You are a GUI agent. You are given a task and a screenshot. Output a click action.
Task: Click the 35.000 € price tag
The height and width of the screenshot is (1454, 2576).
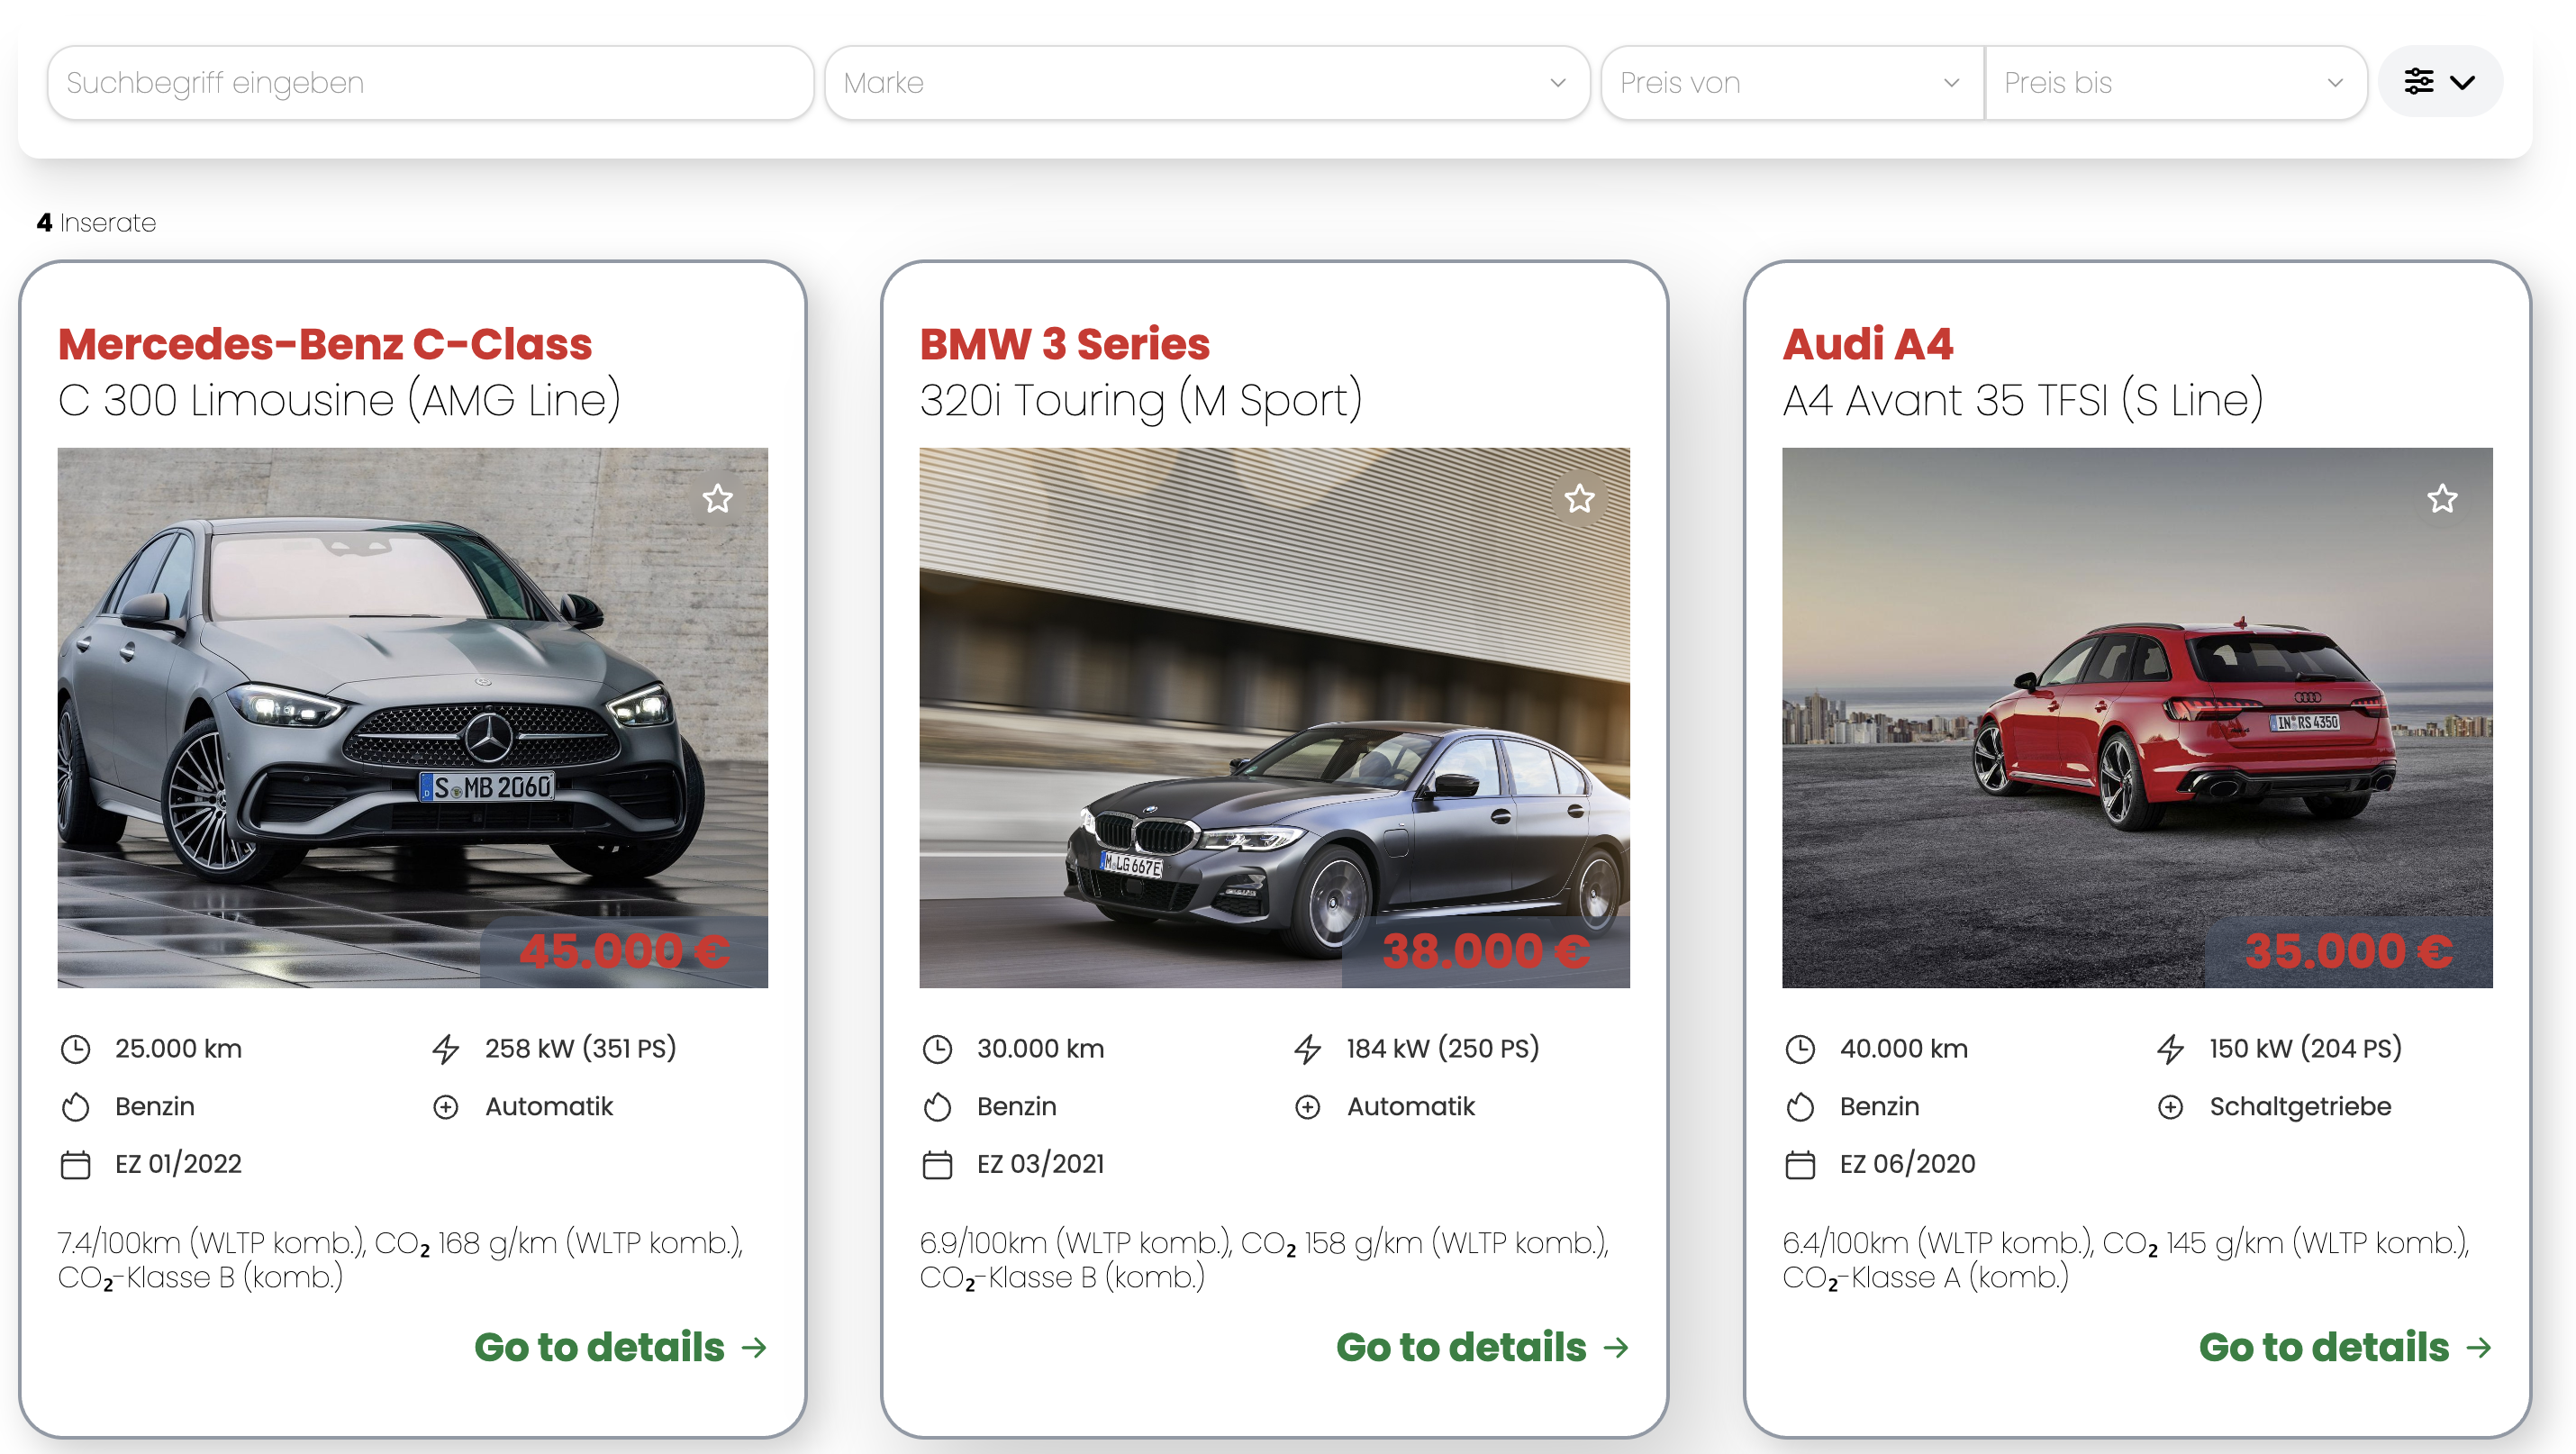pos(2348,951)
